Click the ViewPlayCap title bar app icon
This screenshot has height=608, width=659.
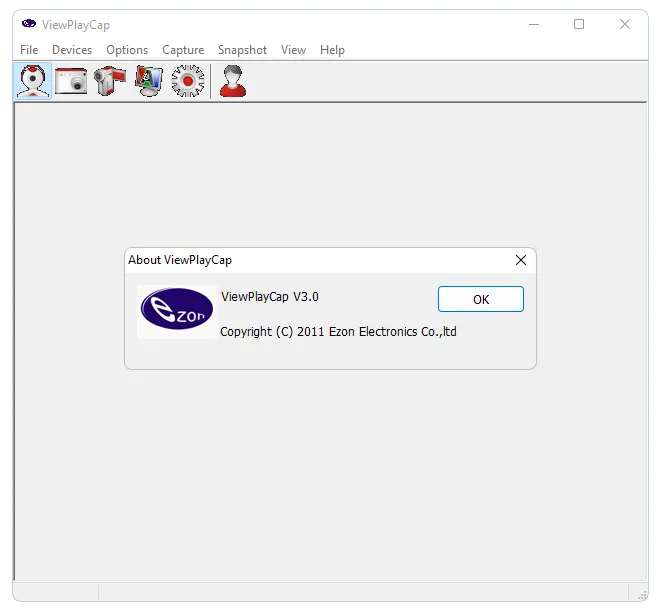tap(29, 24)
